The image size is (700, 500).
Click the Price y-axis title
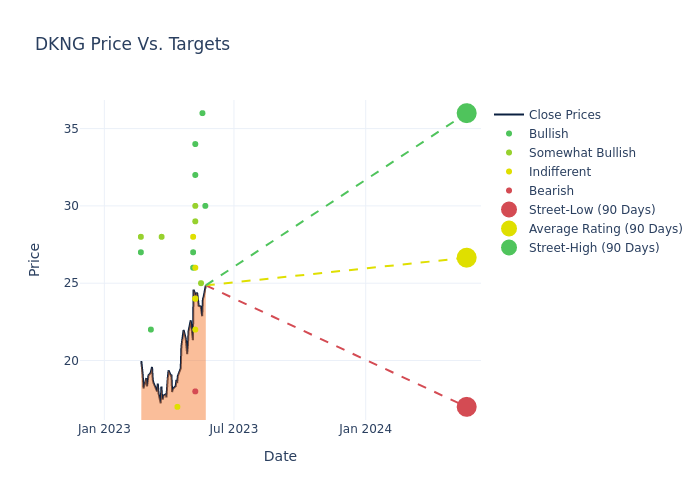point(35,259)
